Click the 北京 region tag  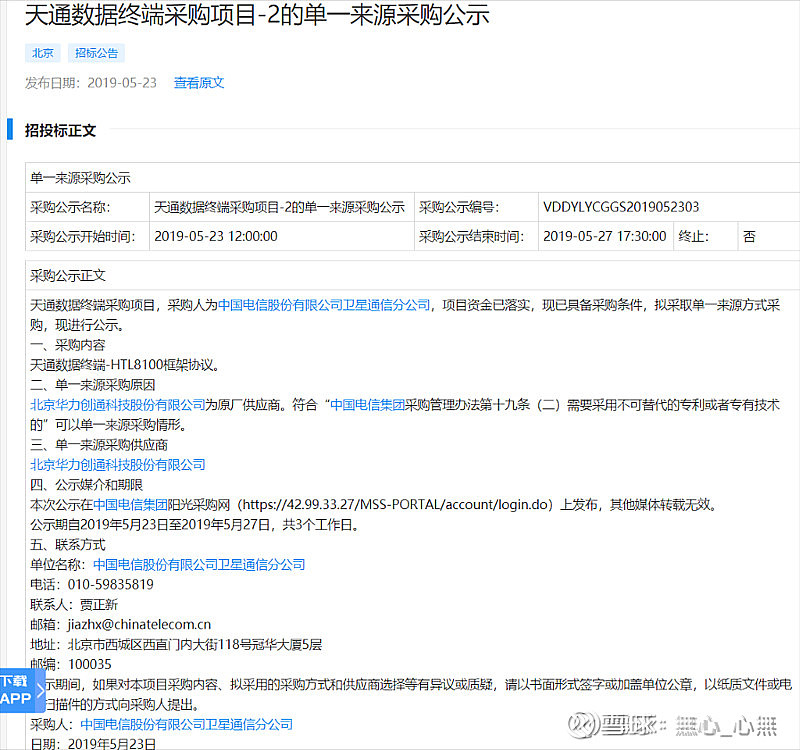(43, 53)
